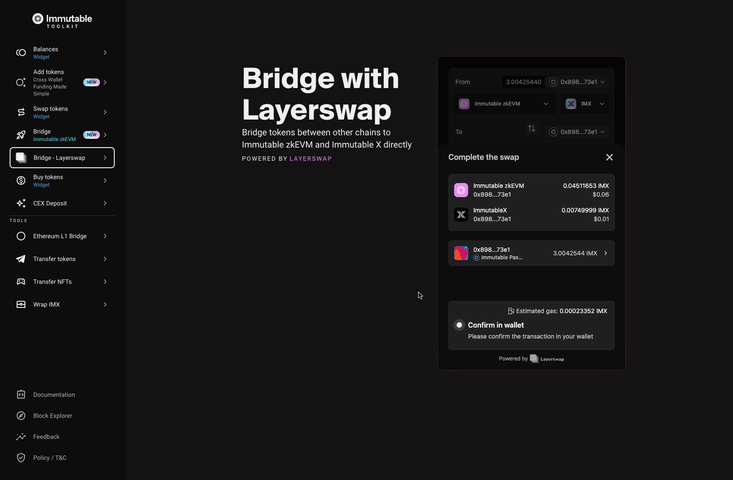Click the Estimated gas 0.00023352 IMX value
The image size is (733, 480).
point(583,311)
